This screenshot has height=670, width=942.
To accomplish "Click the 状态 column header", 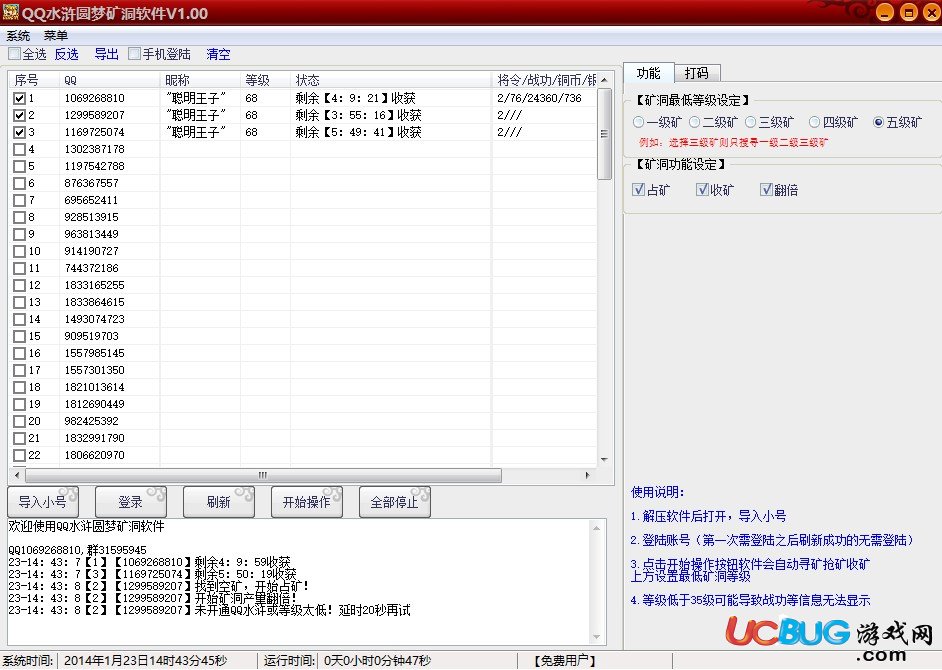I will point(391,80).
